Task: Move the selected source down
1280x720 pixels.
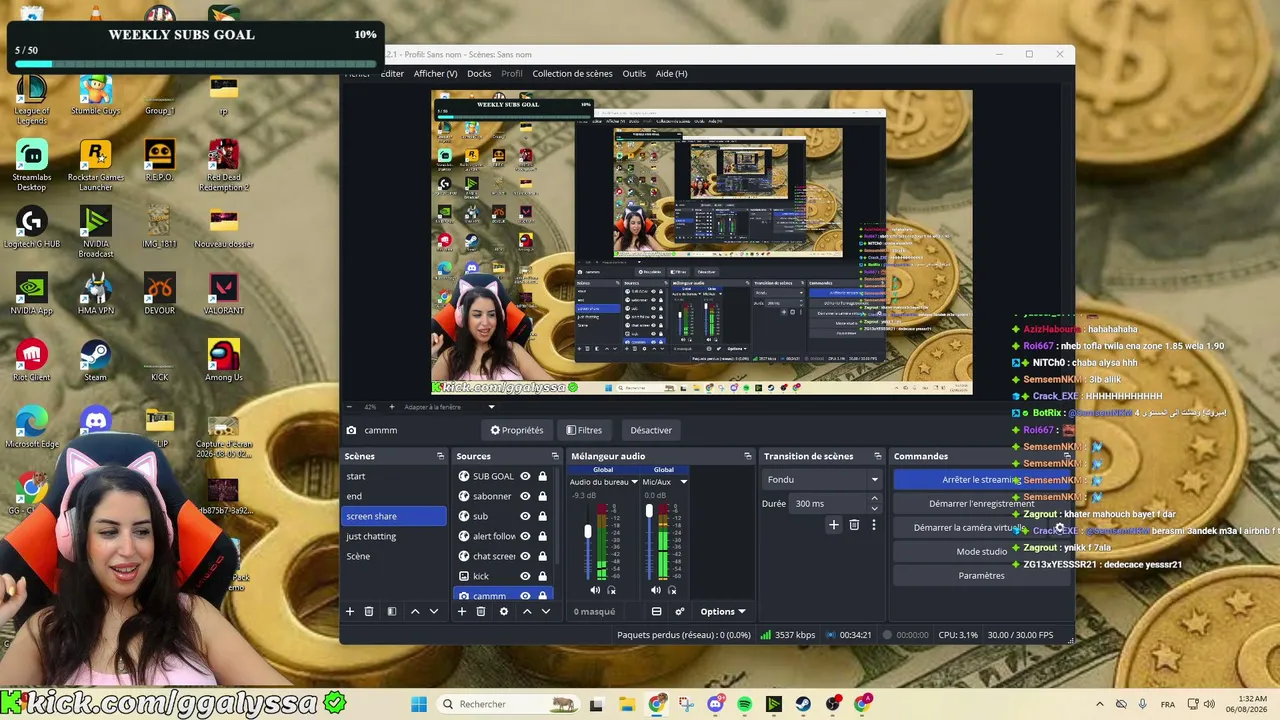Action: 545,611
